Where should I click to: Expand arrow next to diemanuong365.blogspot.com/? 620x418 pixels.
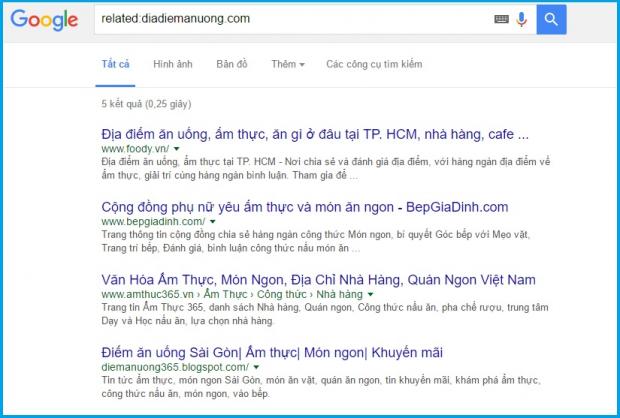coord(256,367)
